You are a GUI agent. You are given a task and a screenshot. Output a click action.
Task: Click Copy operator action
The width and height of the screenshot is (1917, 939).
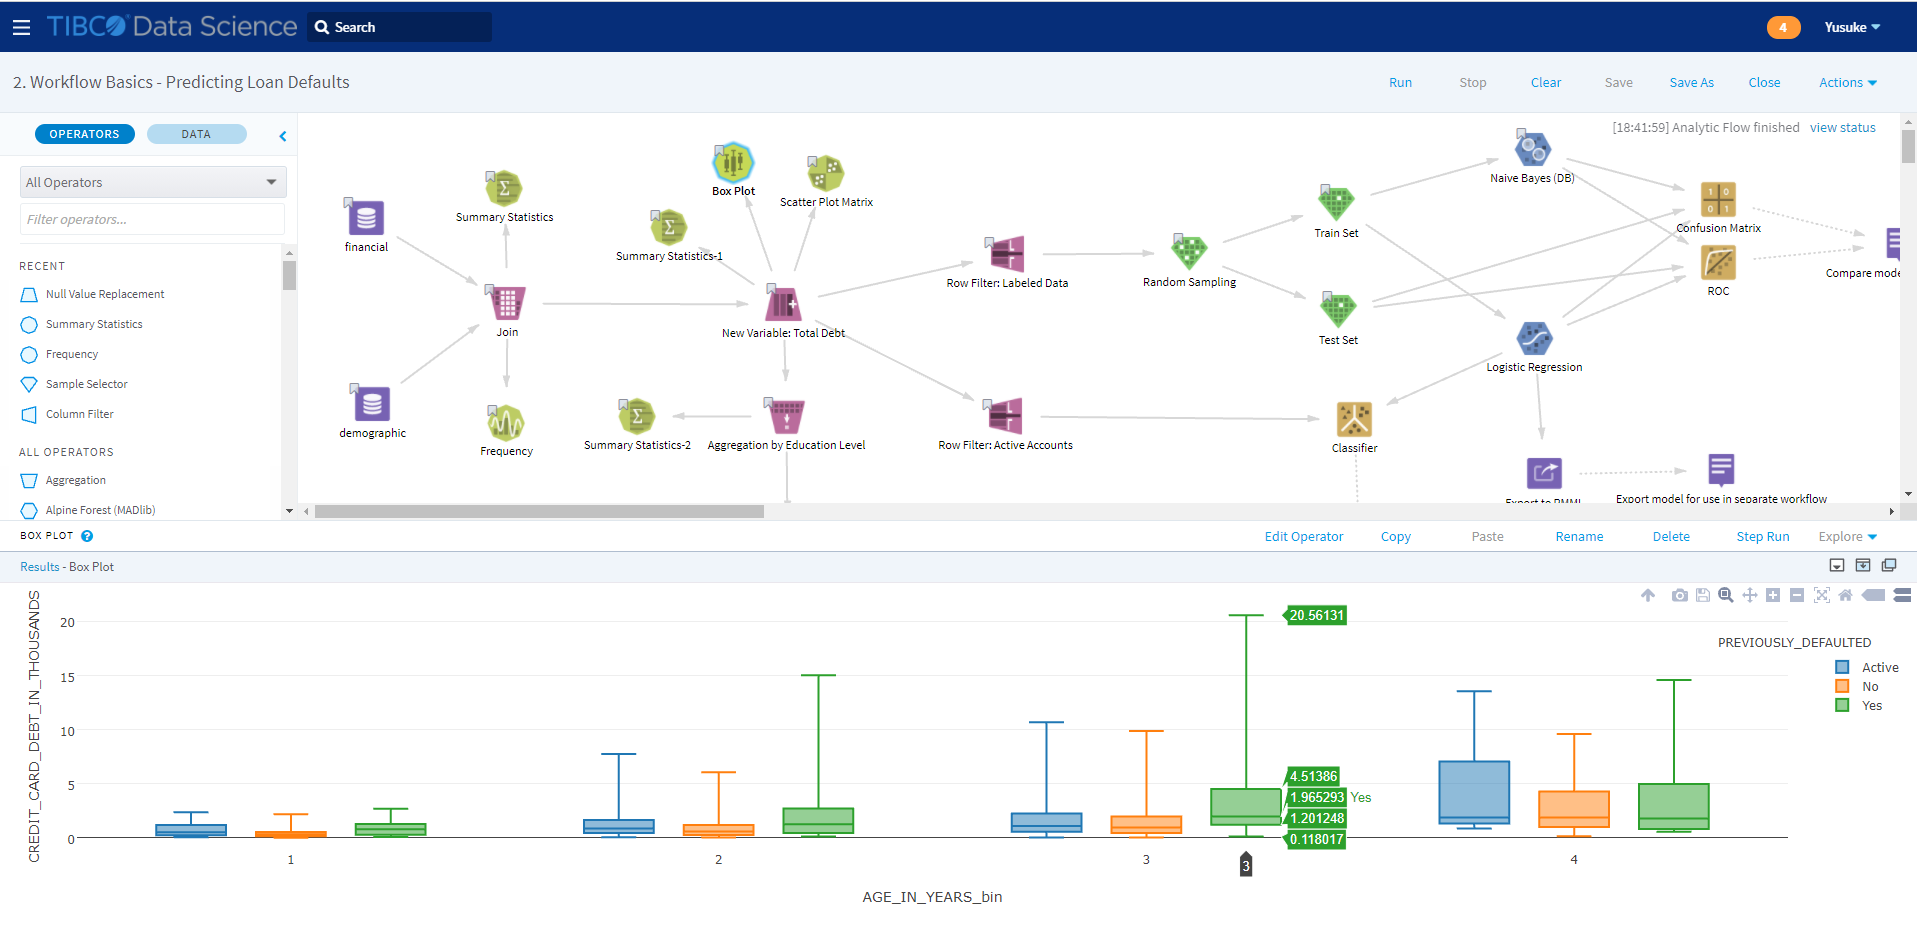[x=1395, y=537]
